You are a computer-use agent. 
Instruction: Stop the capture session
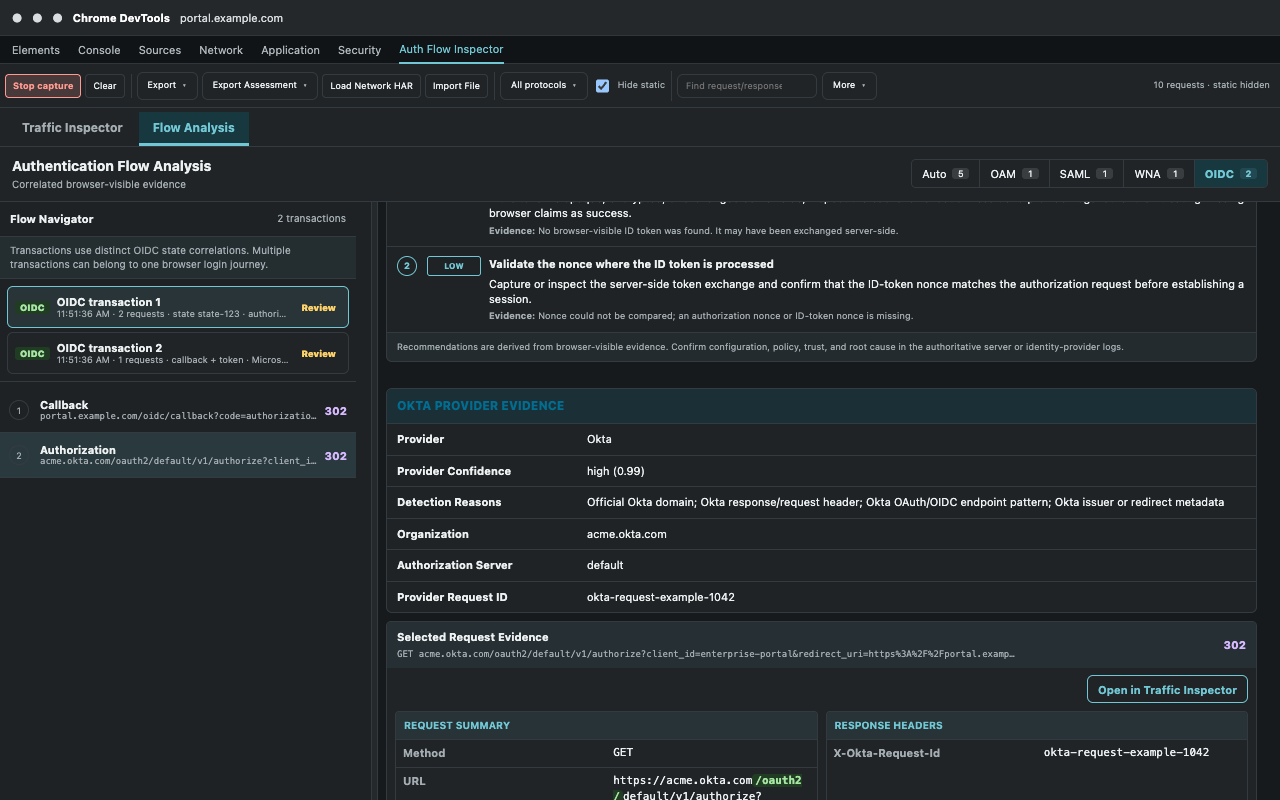point(43,86)
